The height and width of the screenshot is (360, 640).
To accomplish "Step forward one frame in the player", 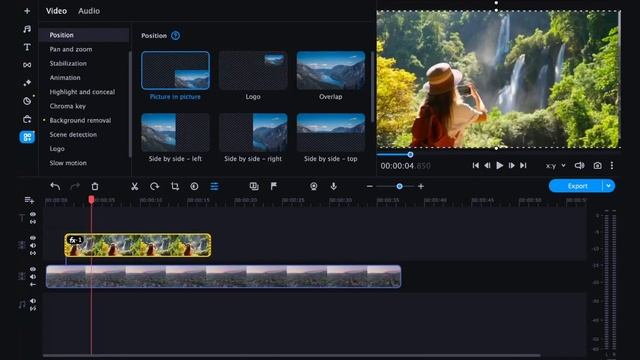I will coord(511,165).
